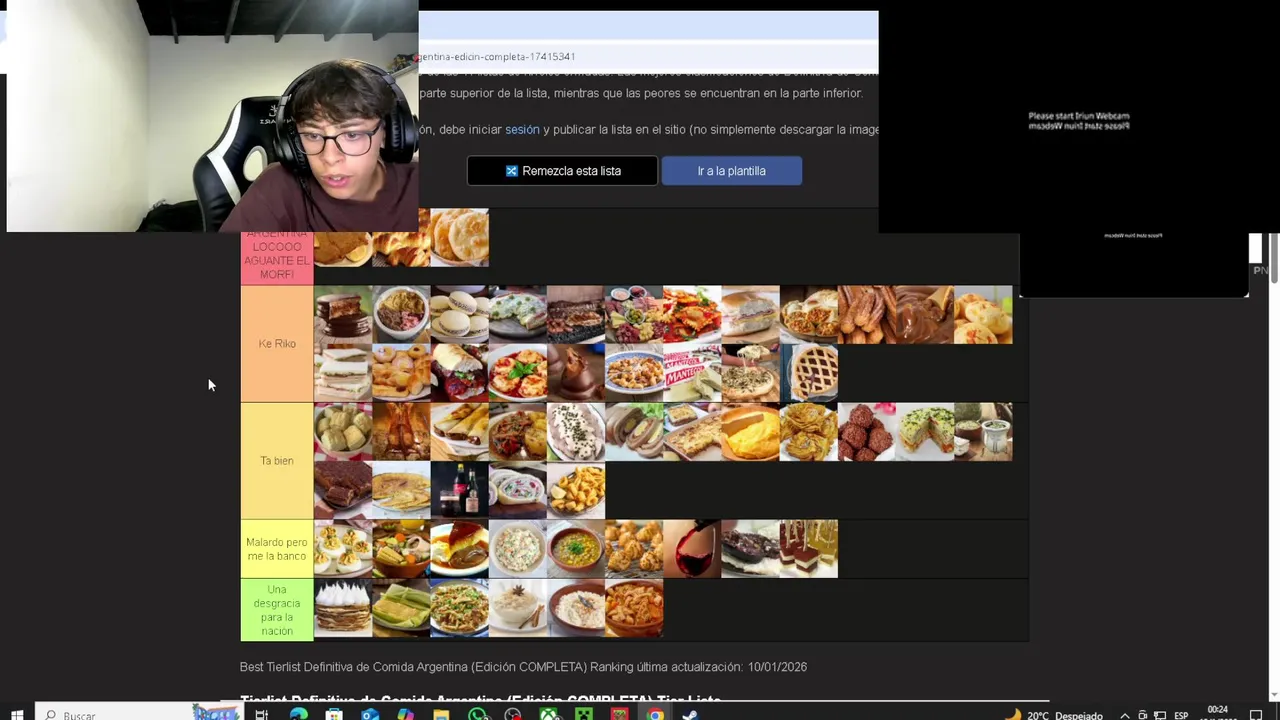Select the Ke Riko tier label

pos(277,344)
